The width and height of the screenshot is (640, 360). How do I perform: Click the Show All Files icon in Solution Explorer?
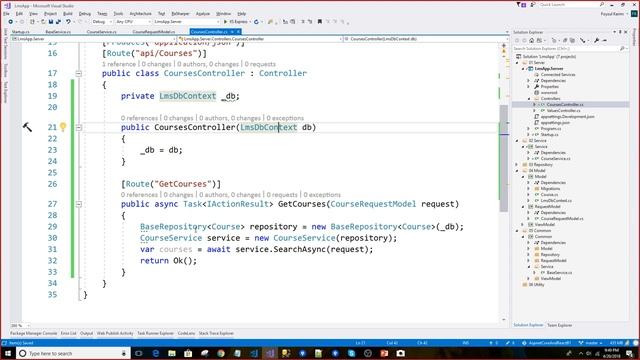click(x=572, y=40)
